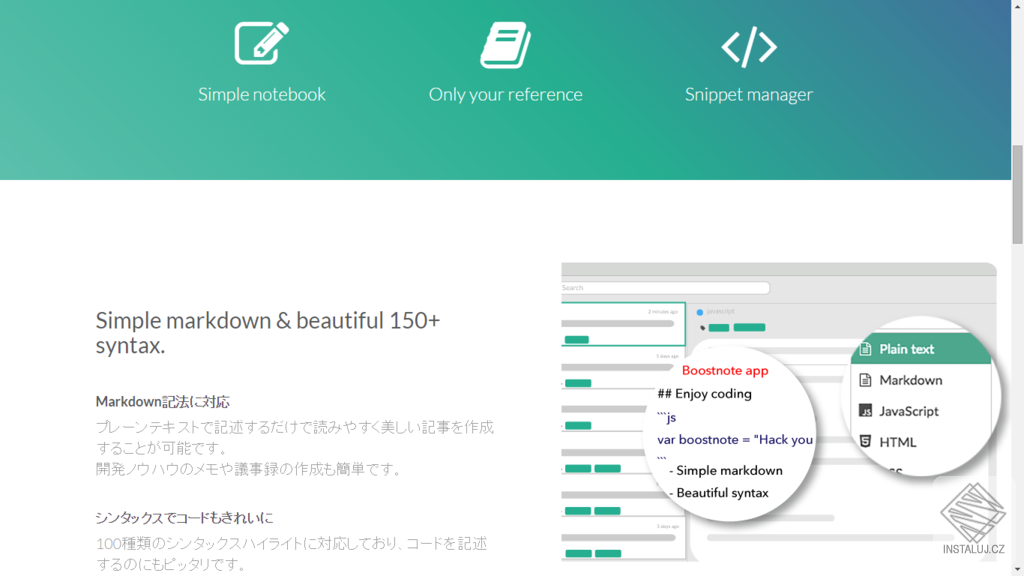The height and width of the screenshot is (576, 1024).
Task: Click the Simple notebook label
Action: (x=262, y=94)
